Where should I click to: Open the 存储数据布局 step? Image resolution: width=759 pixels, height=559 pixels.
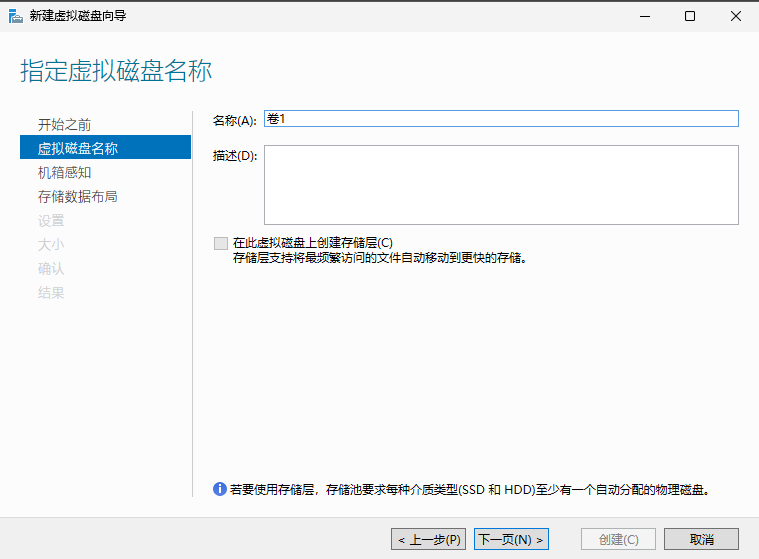[x=77, y=196]
